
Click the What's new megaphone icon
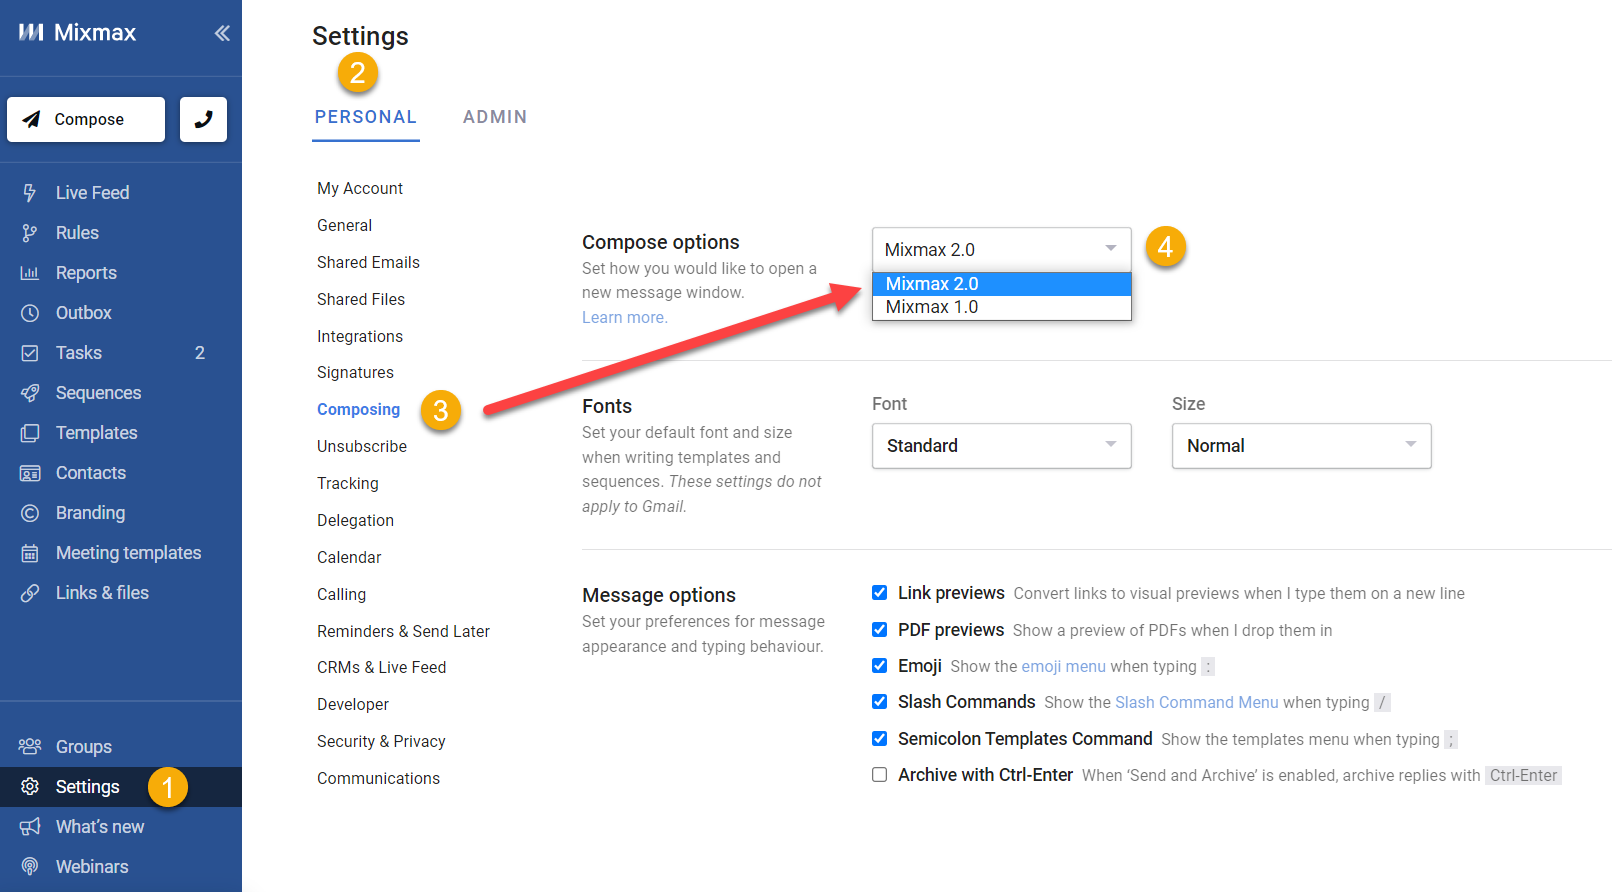click(x=30, y=827)
